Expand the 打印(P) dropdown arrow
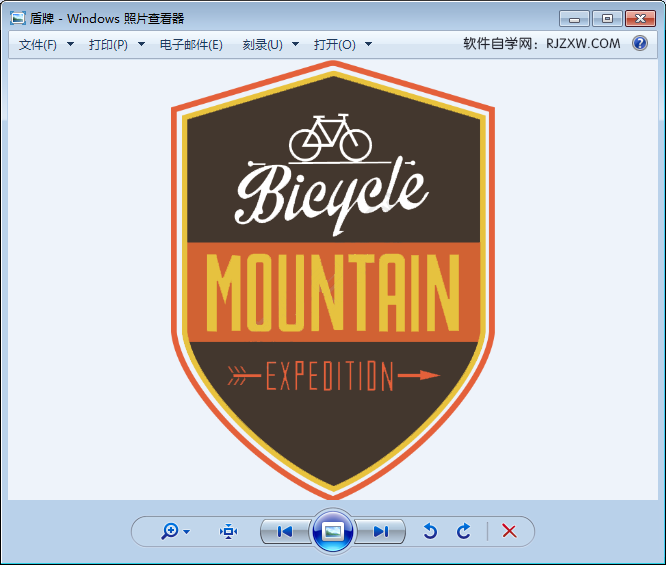Image resolution: width=666 pixels, height=565 pixels. (141, 44)
